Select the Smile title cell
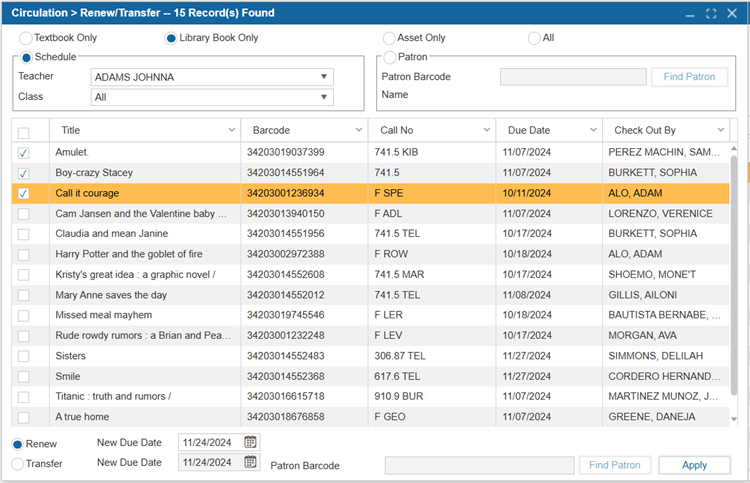The width and height of the screenshot is (750, 483). (x=145, y=376)
